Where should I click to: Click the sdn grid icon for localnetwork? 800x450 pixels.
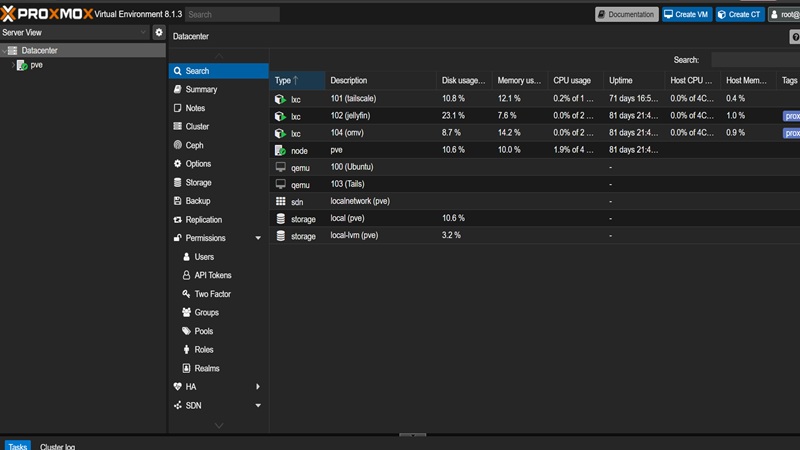(281, 202)
